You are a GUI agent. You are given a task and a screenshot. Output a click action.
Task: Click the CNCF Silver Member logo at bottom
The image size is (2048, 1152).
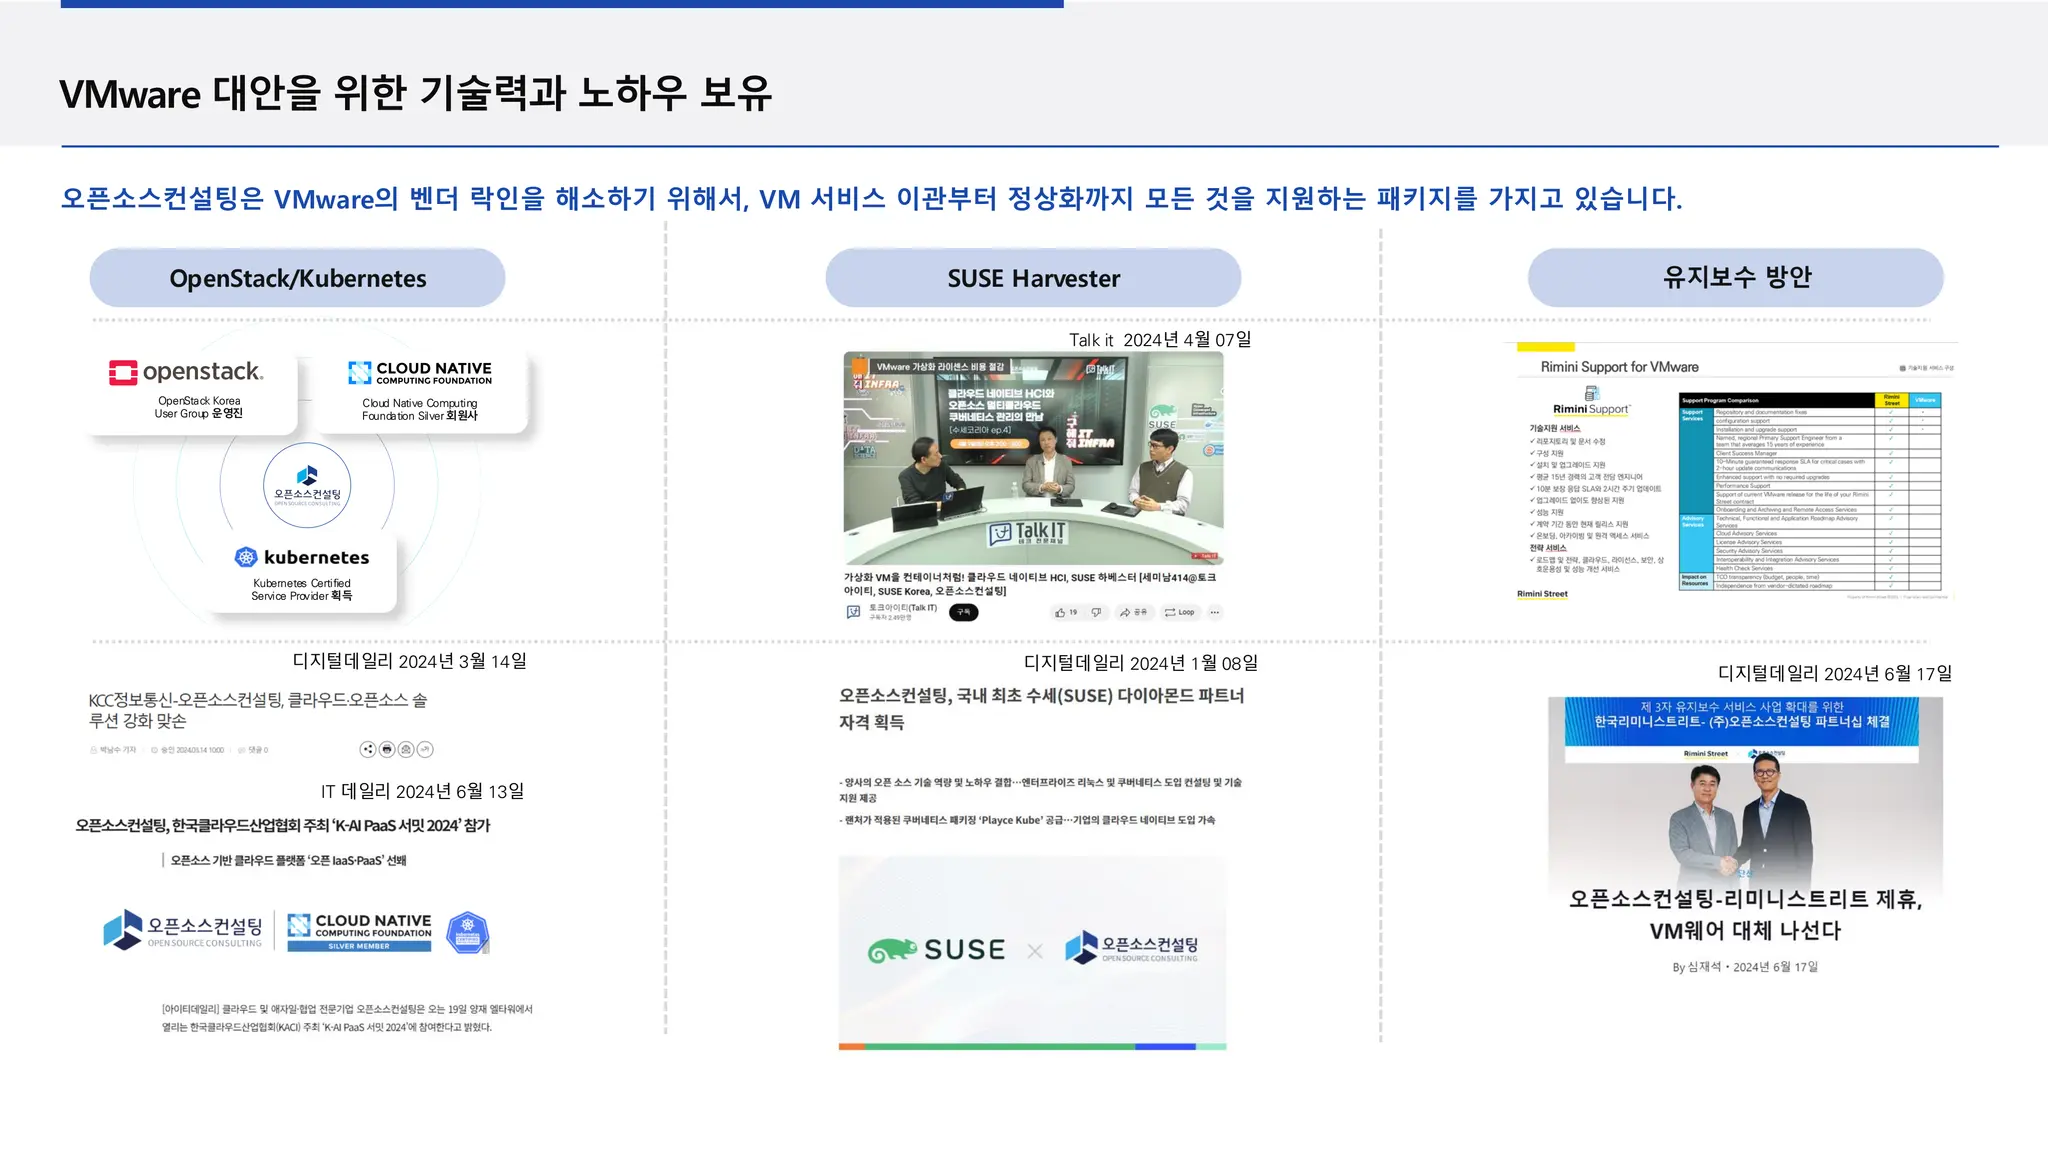click(360, 932)
